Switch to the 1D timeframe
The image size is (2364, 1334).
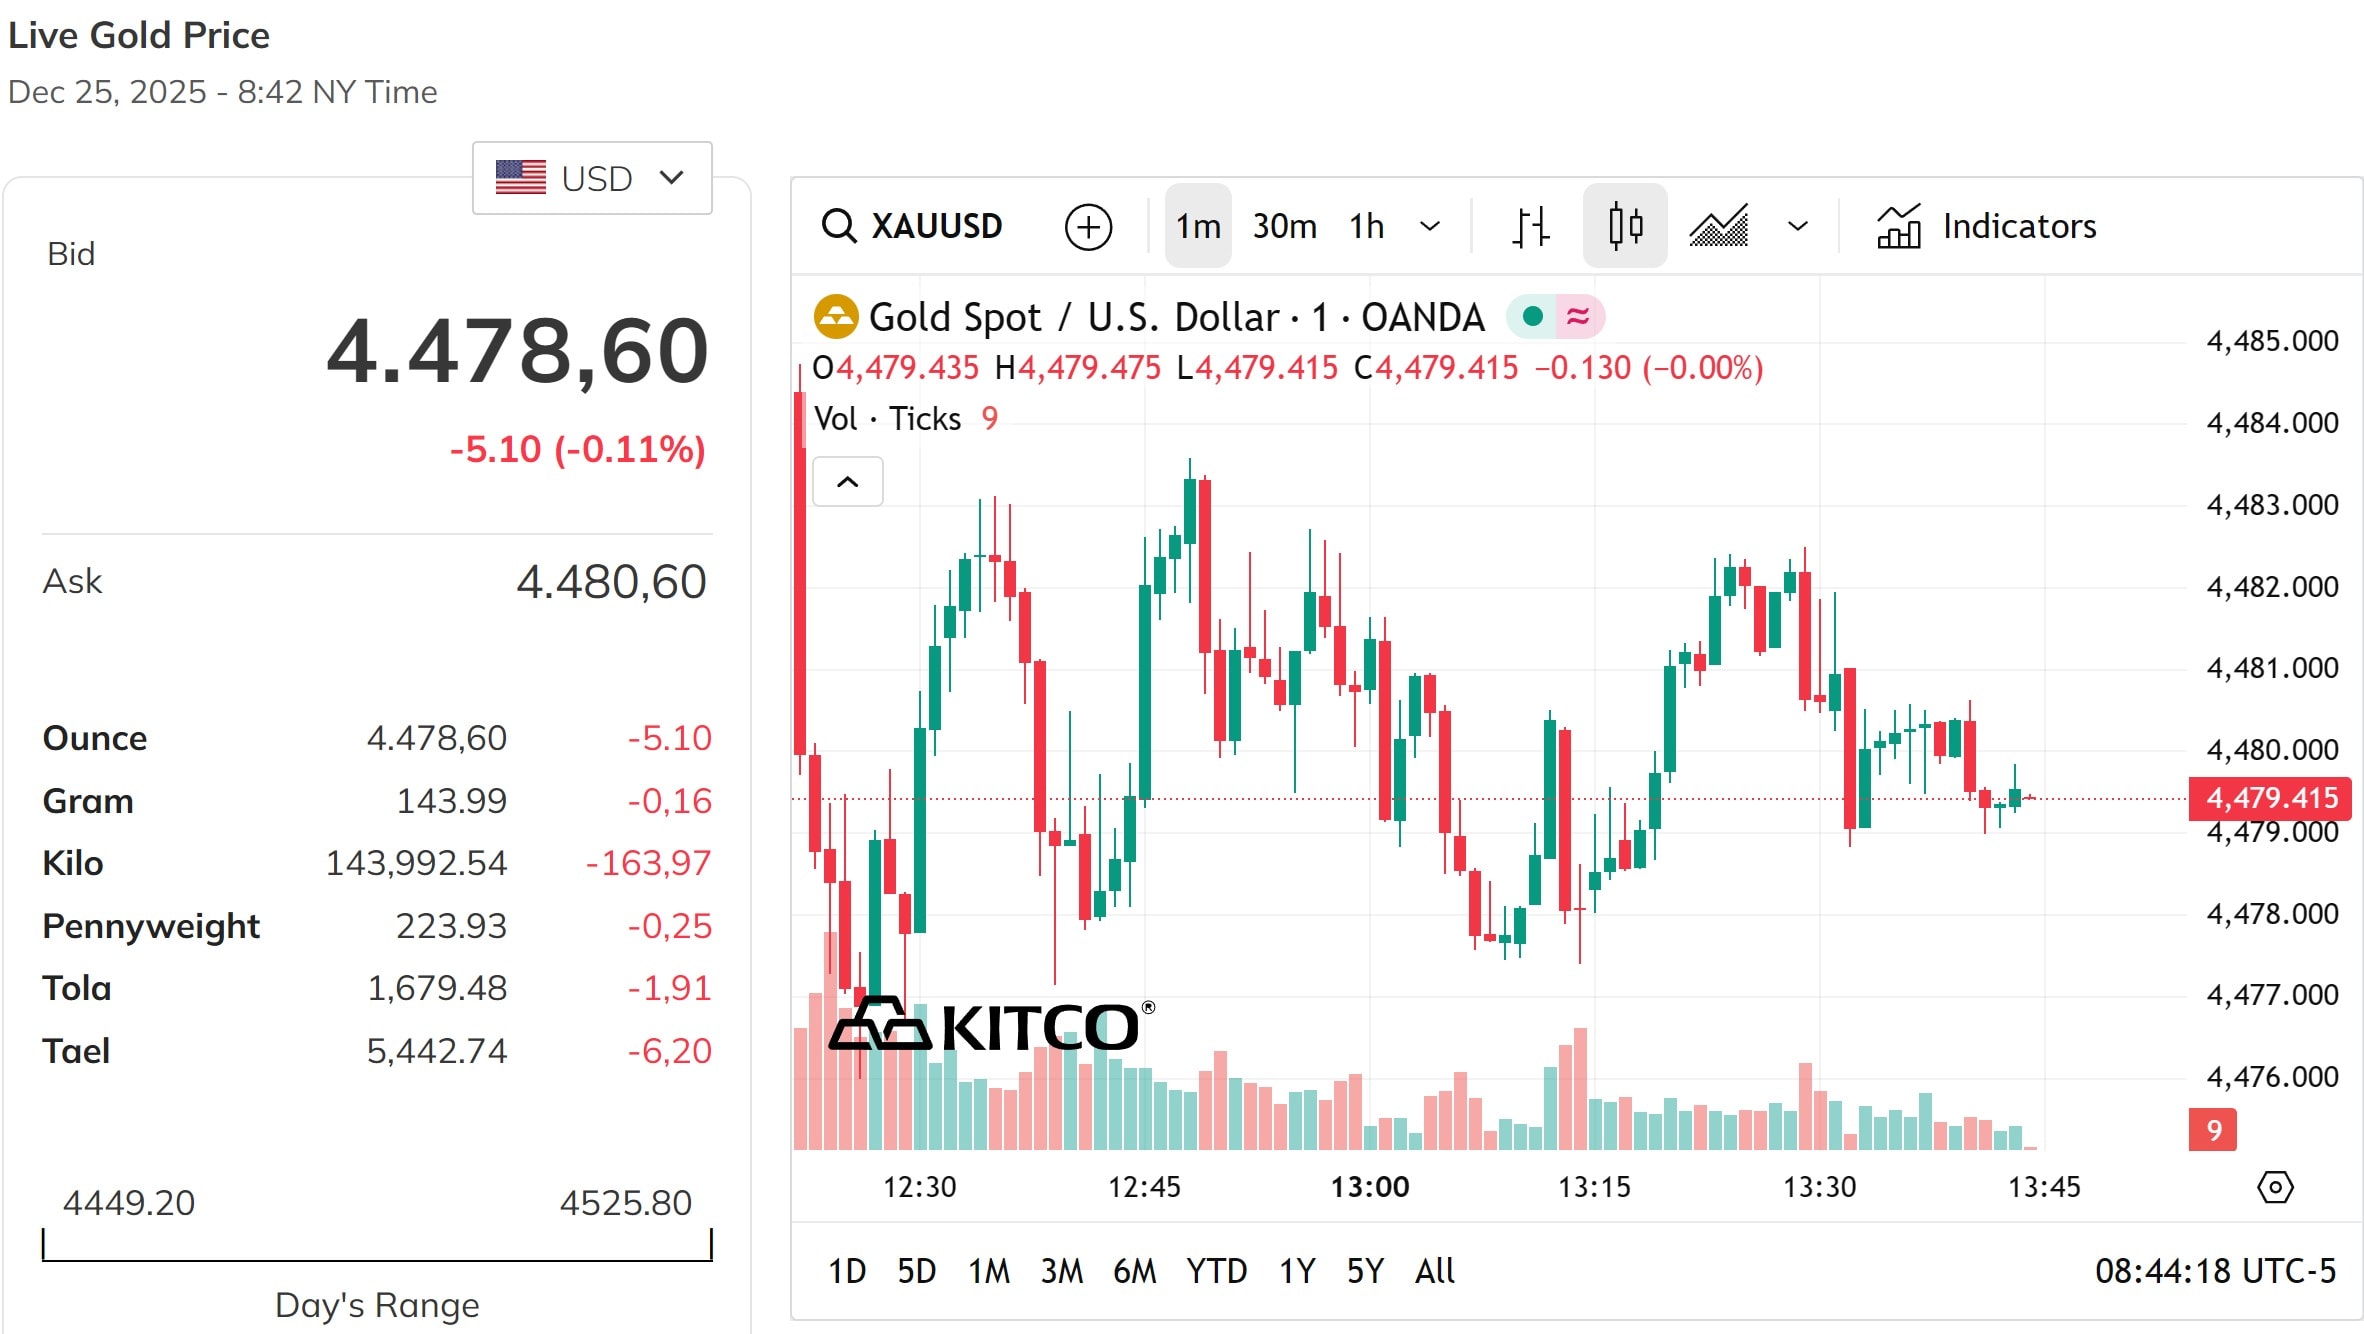pos(847,1270)
